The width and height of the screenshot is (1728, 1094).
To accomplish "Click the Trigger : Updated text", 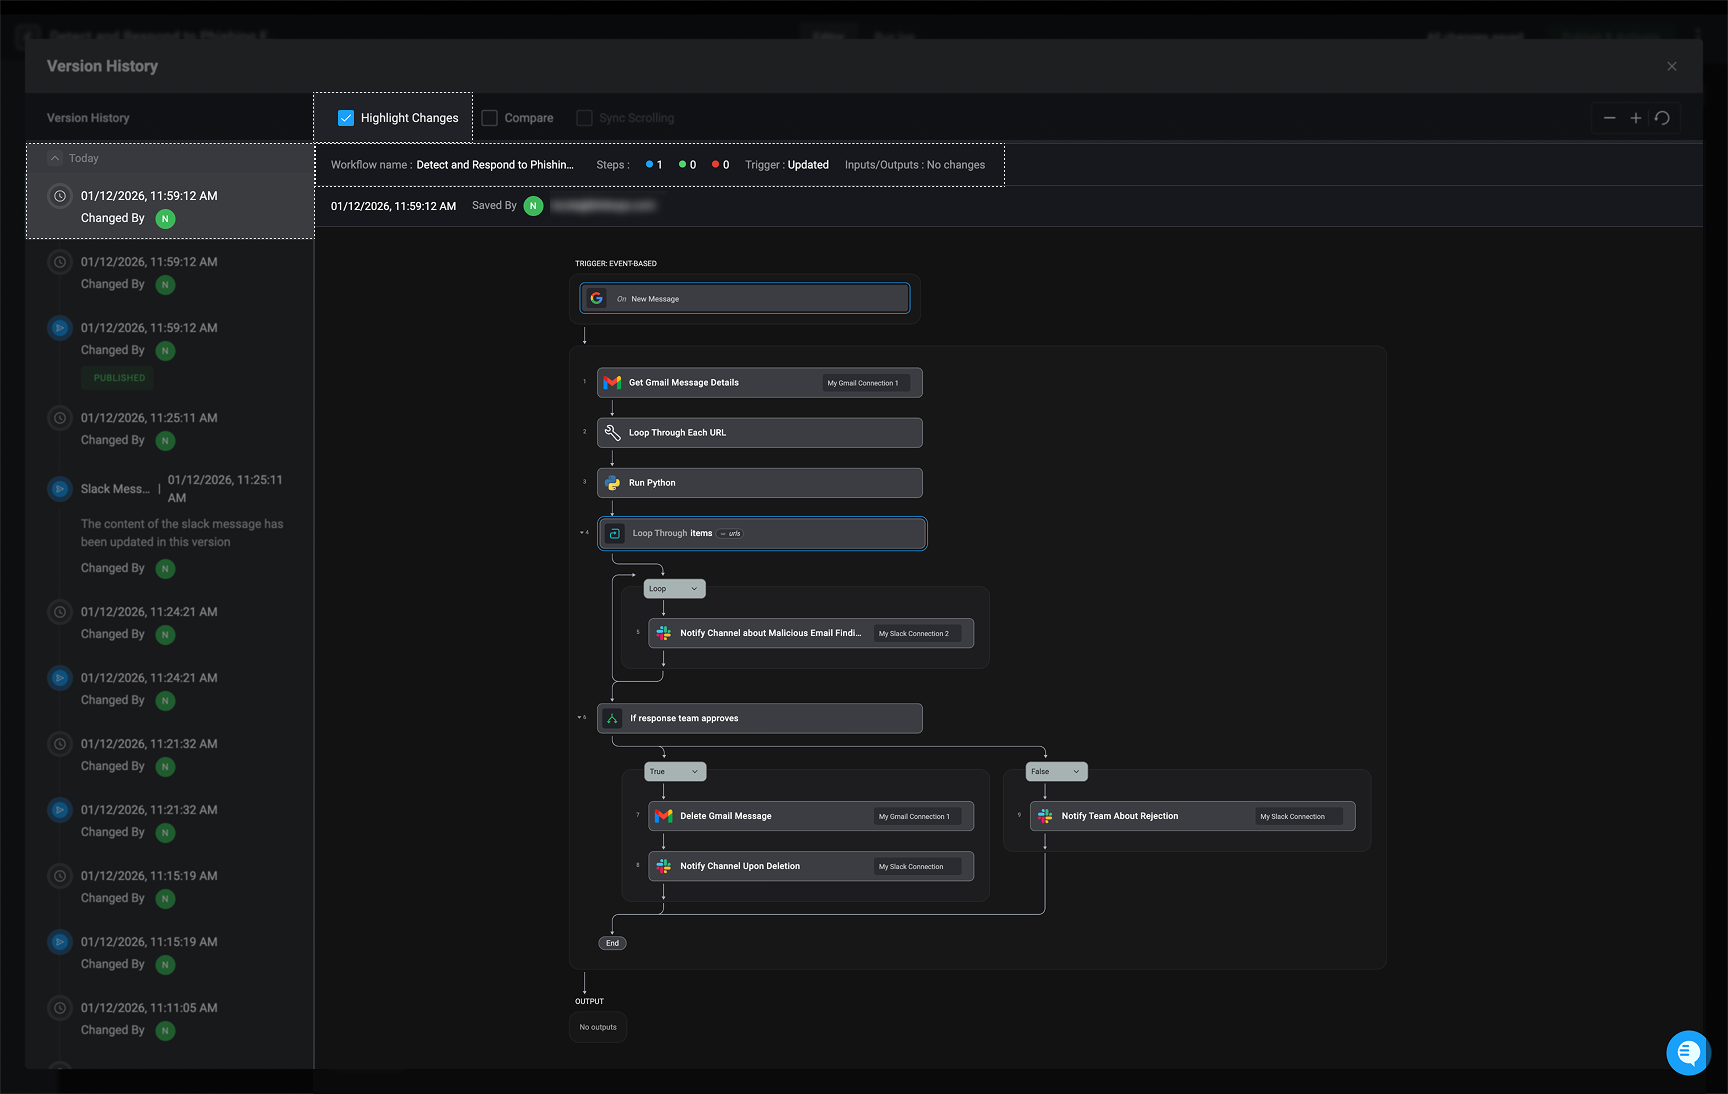I will pos(787,165).
